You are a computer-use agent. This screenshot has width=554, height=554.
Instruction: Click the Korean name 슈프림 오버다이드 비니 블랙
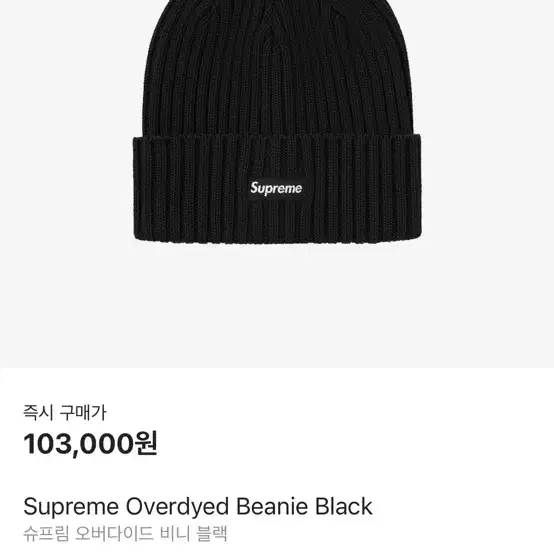[125, 534]
